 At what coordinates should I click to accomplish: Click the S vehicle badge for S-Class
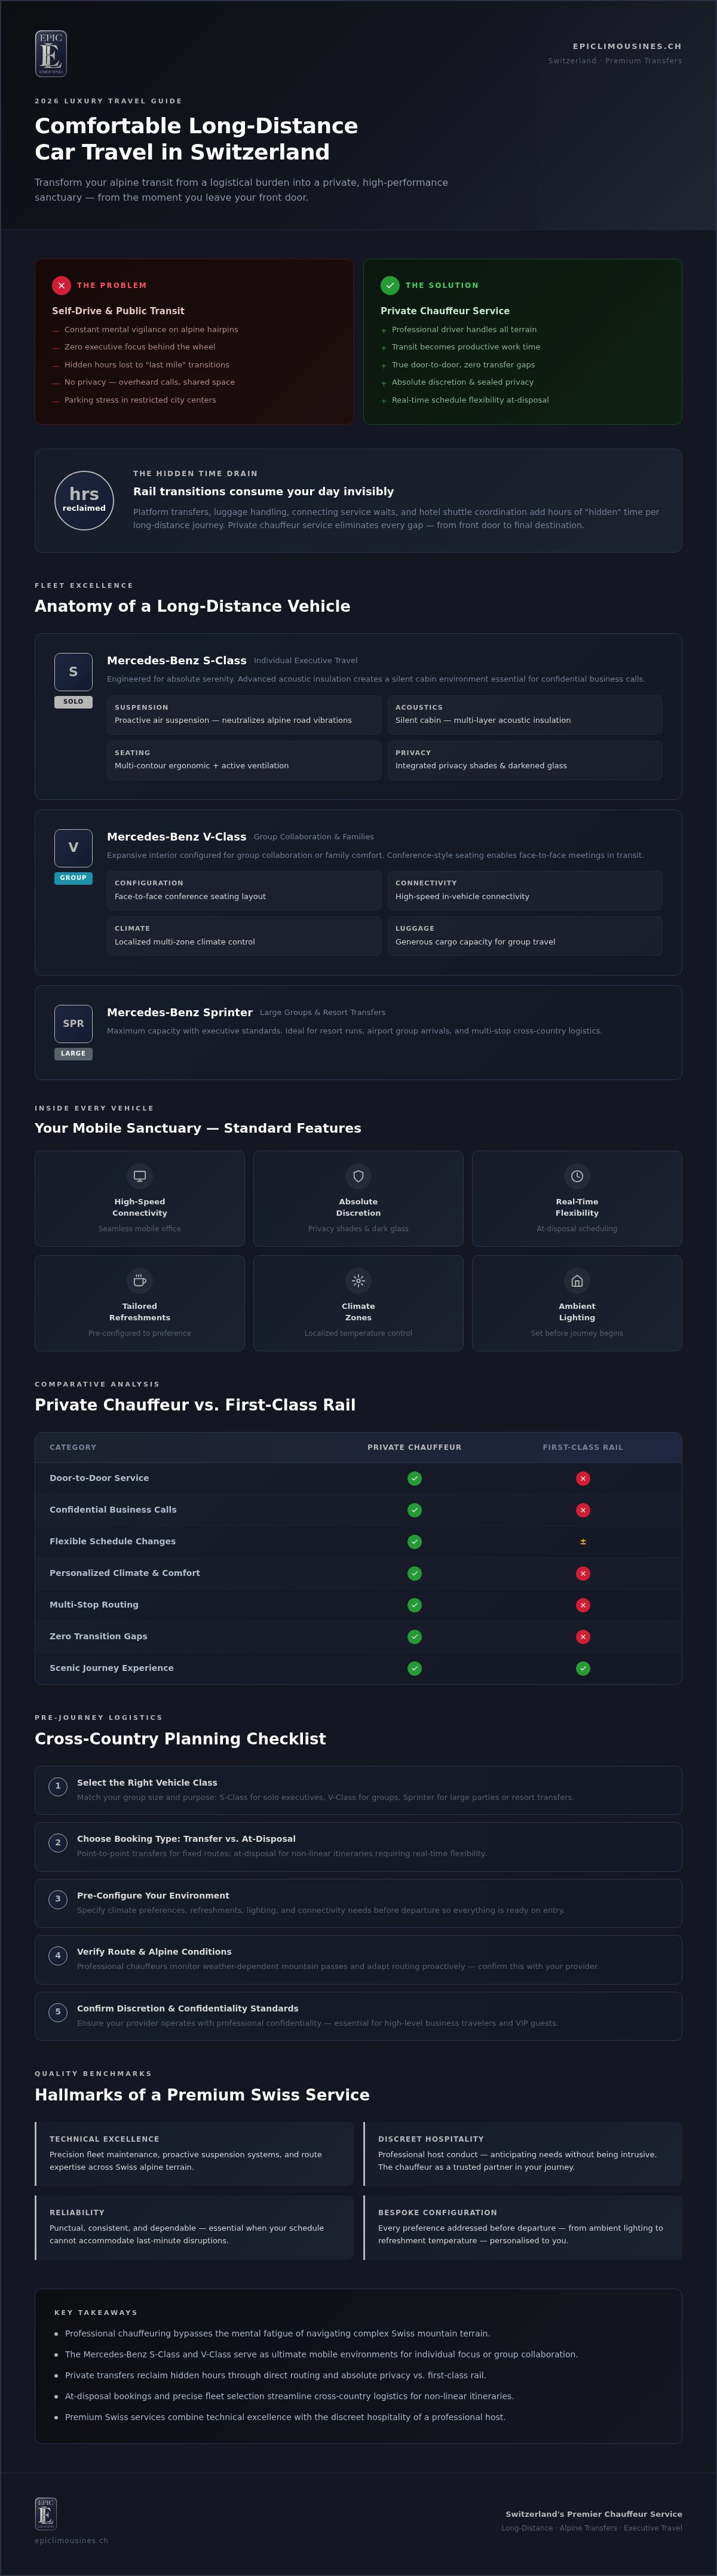pos(73,672)
